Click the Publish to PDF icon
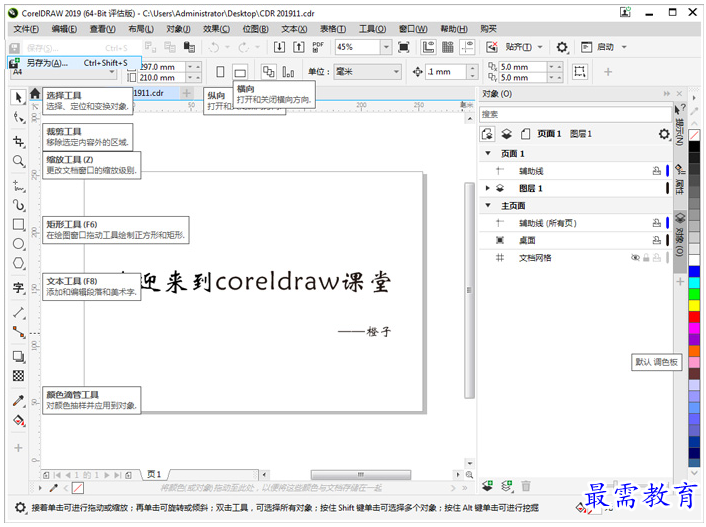Image resolution: width=706 pixels, height=527 pixels. click(318, 47)
